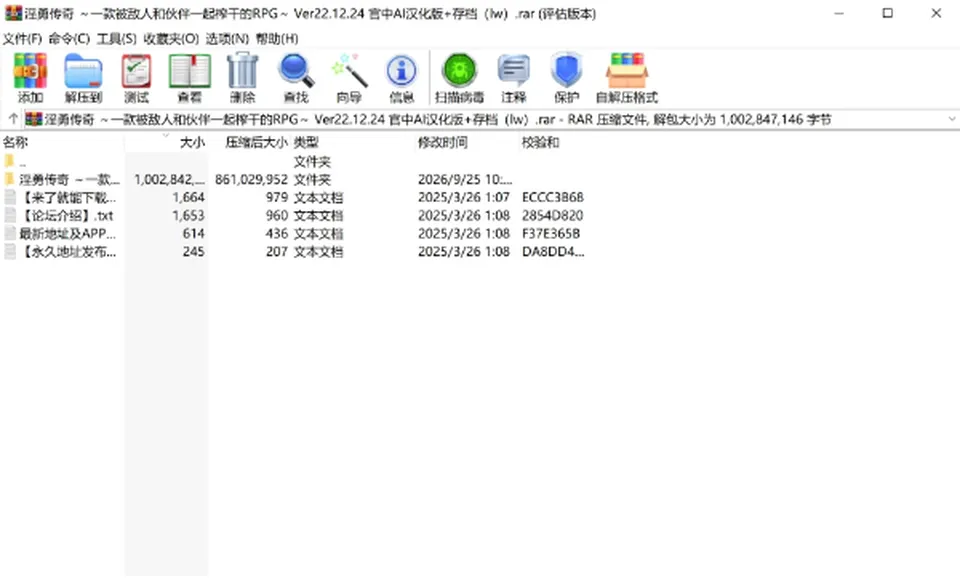The width and height of the screenshot is (960, 578).
Task: Select the 【论坛介绍】.txt file icon
Action: [9, 216]
